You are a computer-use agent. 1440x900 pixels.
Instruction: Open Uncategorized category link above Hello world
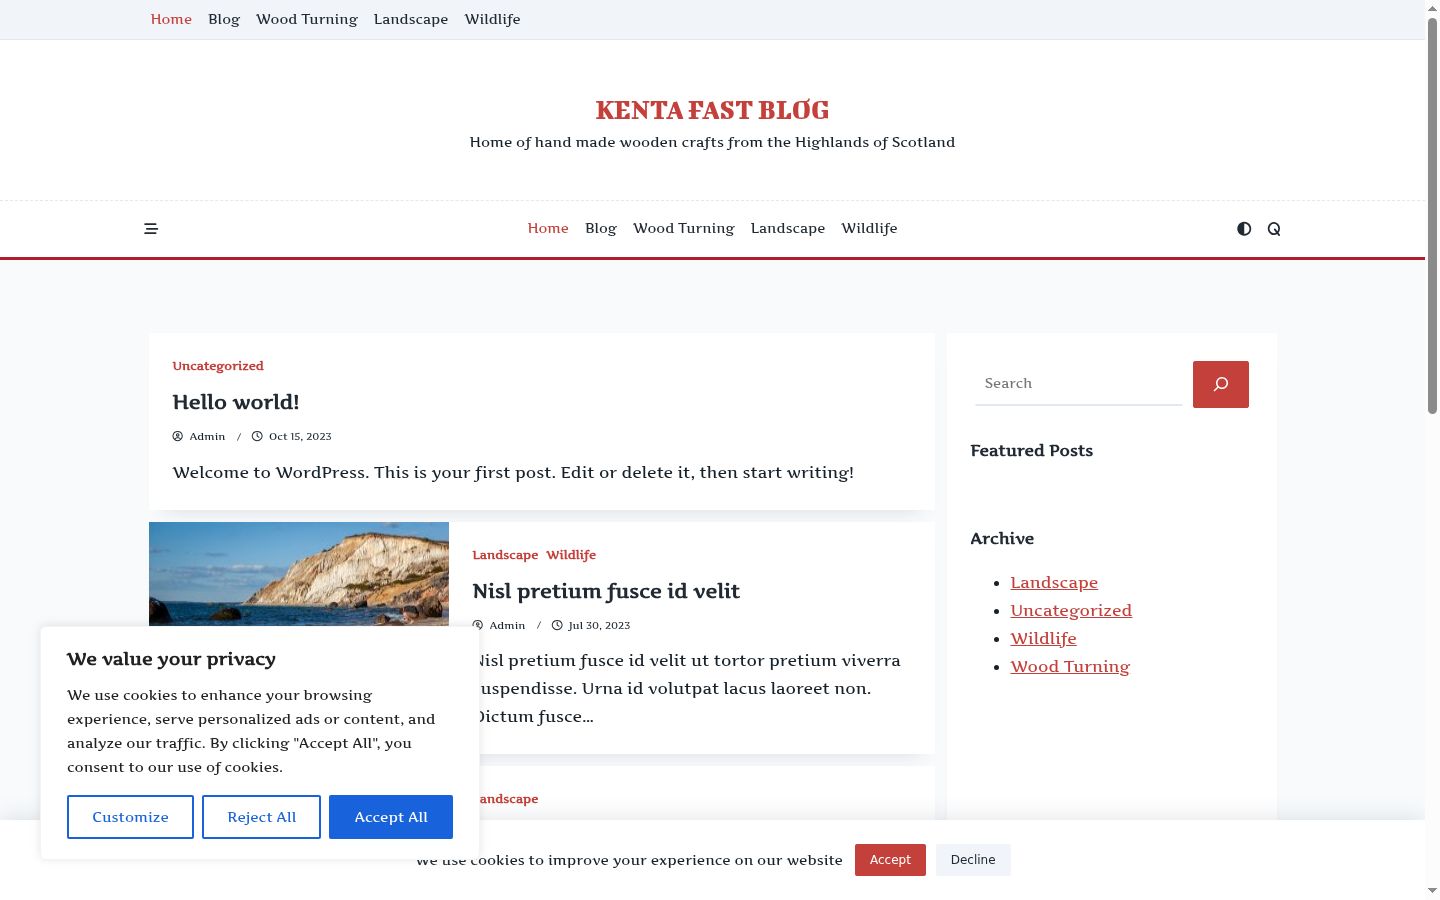[x=218, y=366]
